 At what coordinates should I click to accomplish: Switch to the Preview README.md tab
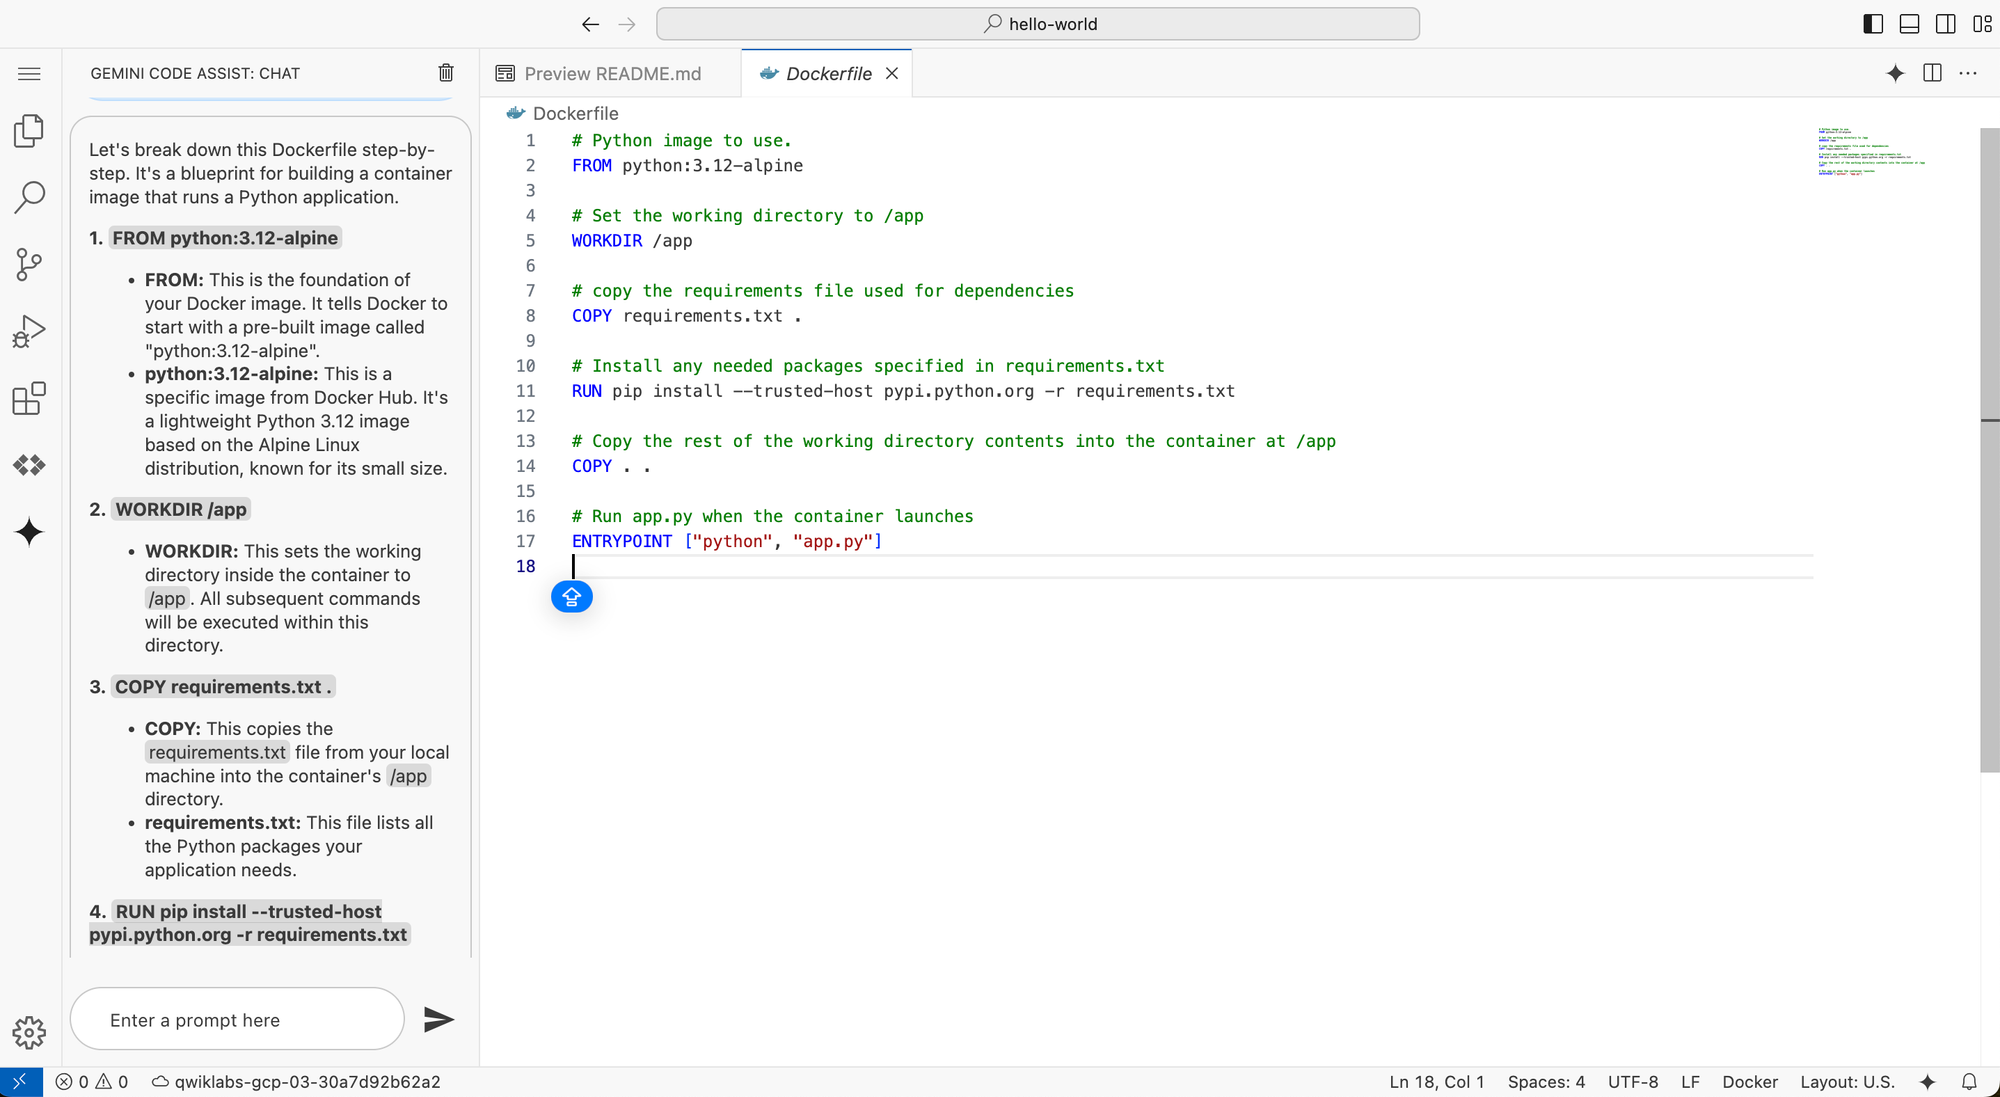pos(612,74)
